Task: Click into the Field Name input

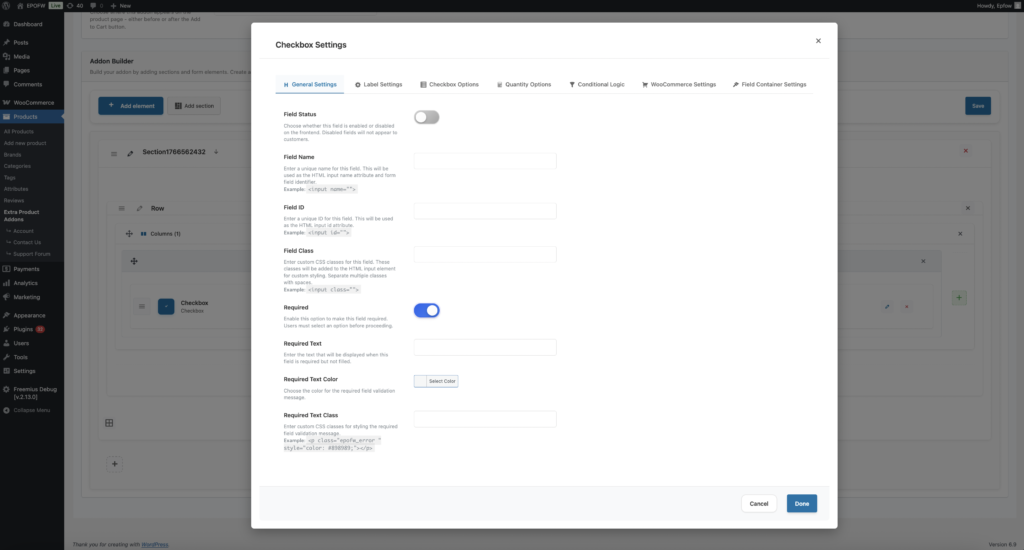Action: (485, 161)
